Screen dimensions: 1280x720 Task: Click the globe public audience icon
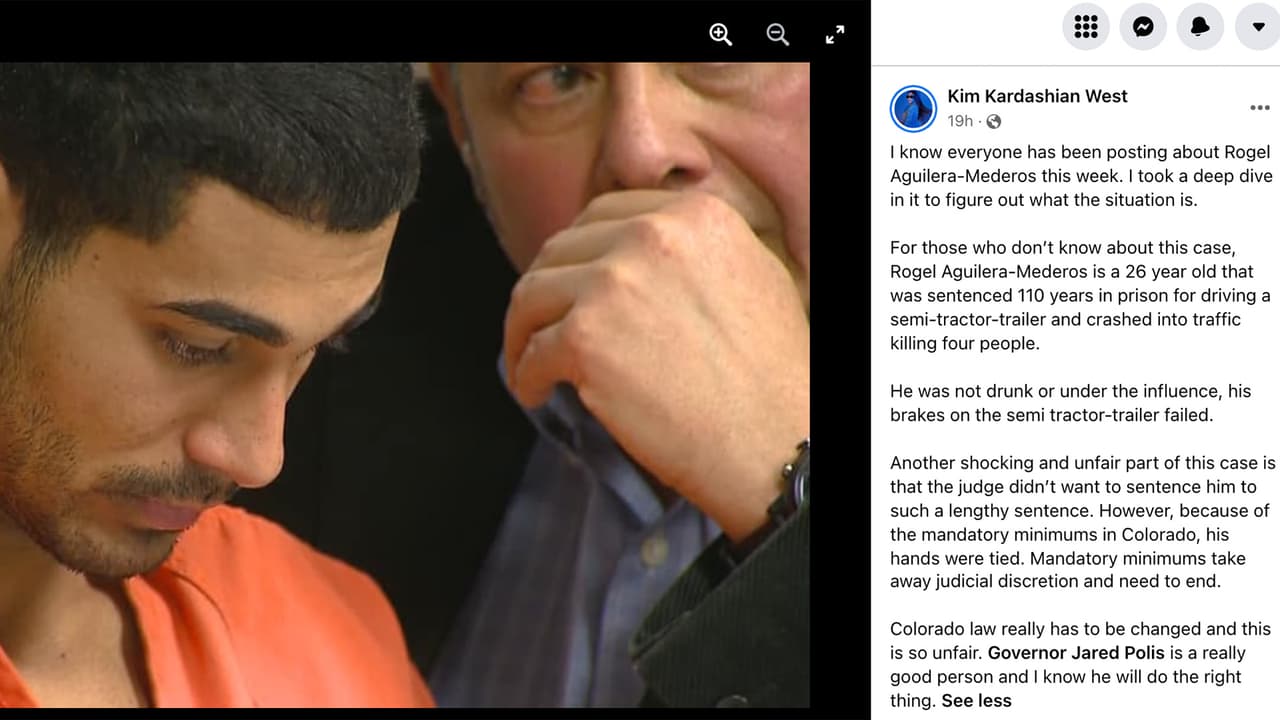993,121
